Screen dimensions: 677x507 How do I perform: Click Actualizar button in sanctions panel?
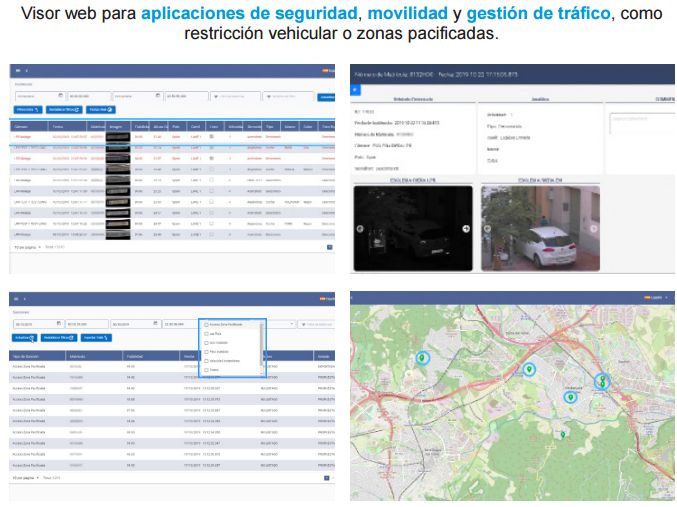point(25,338)
